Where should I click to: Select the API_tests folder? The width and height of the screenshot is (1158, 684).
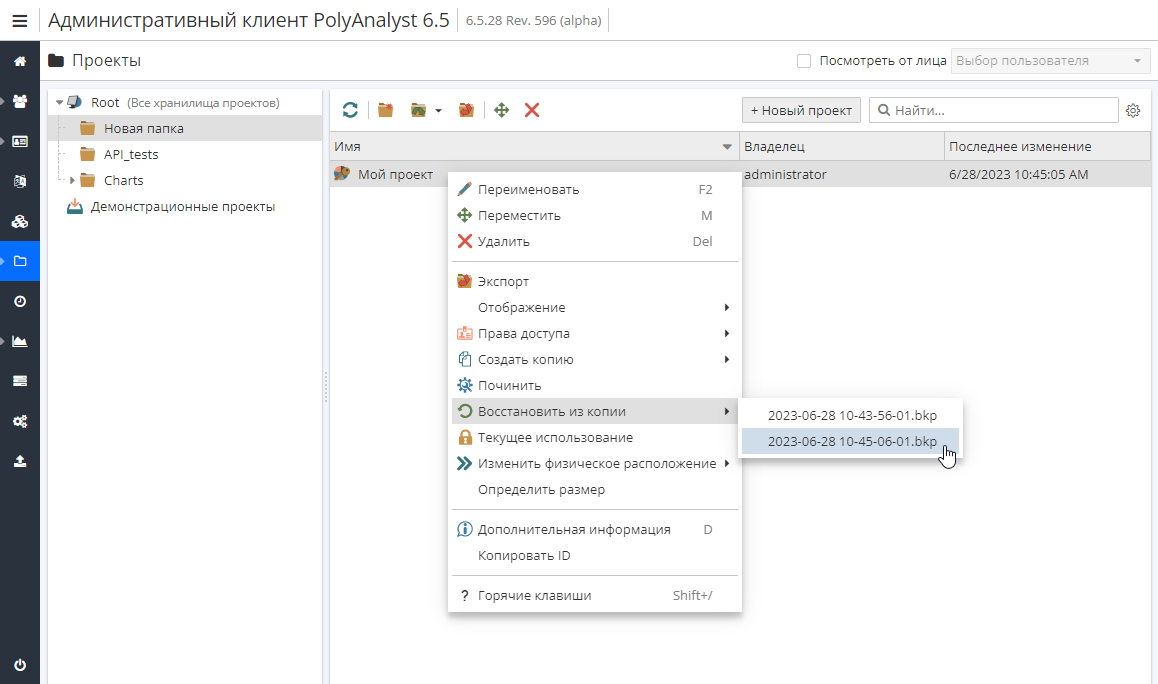[x=131, y=154]
